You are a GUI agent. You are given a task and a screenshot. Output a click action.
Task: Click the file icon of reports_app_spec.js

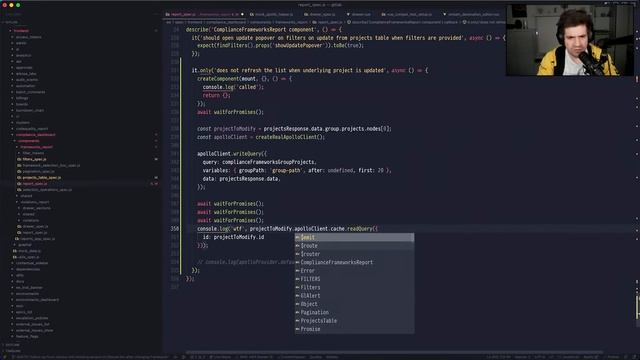(x=17, y=238)
